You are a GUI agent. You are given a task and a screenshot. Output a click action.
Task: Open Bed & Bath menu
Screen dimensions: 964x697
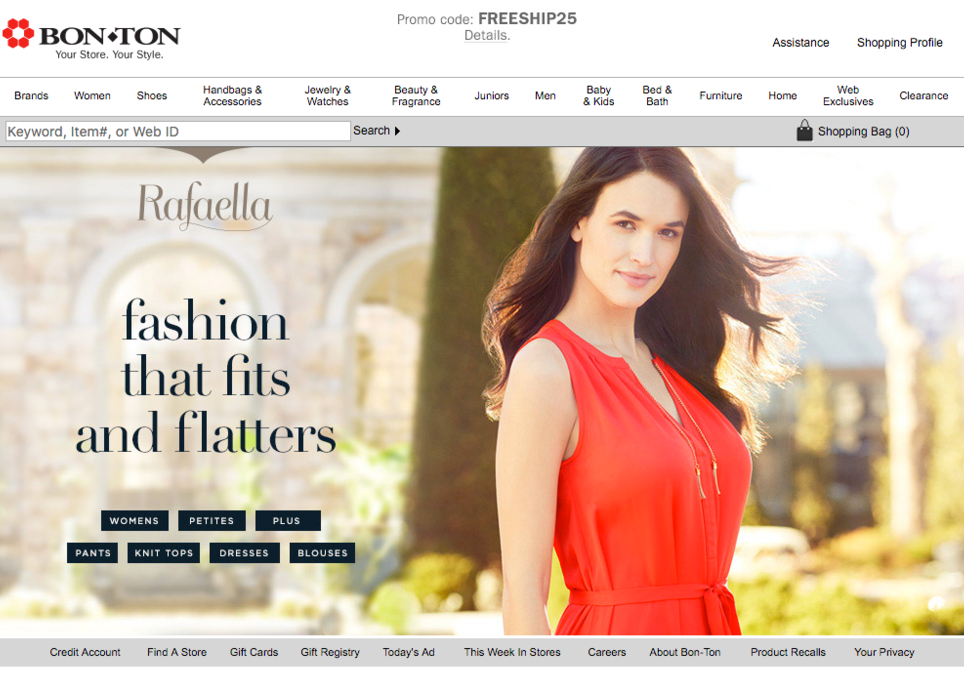point(657,95)
